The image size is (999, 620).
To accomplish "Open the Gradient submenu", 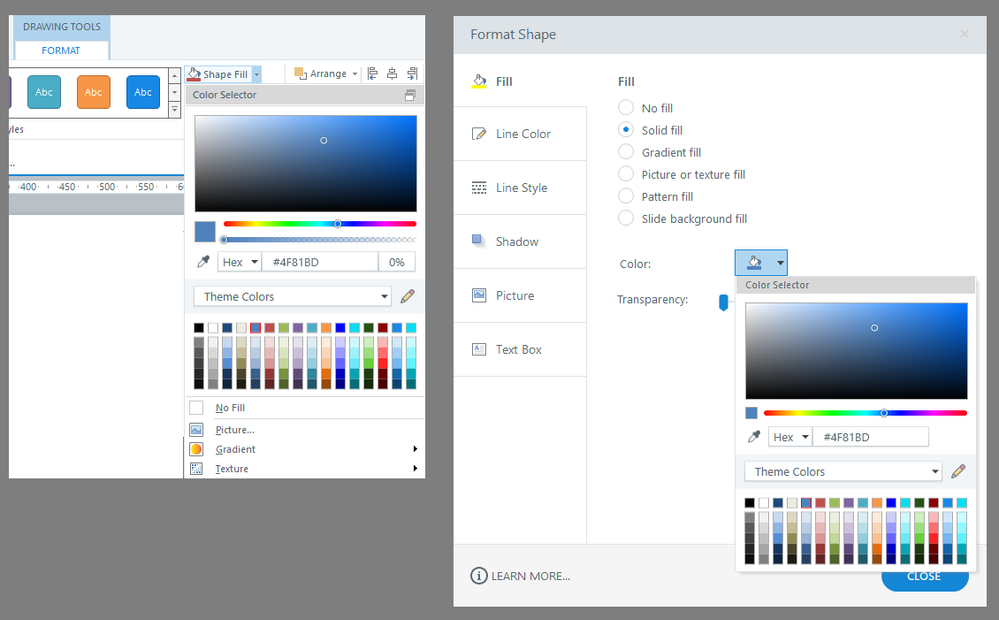I will (x=305, y=449).
